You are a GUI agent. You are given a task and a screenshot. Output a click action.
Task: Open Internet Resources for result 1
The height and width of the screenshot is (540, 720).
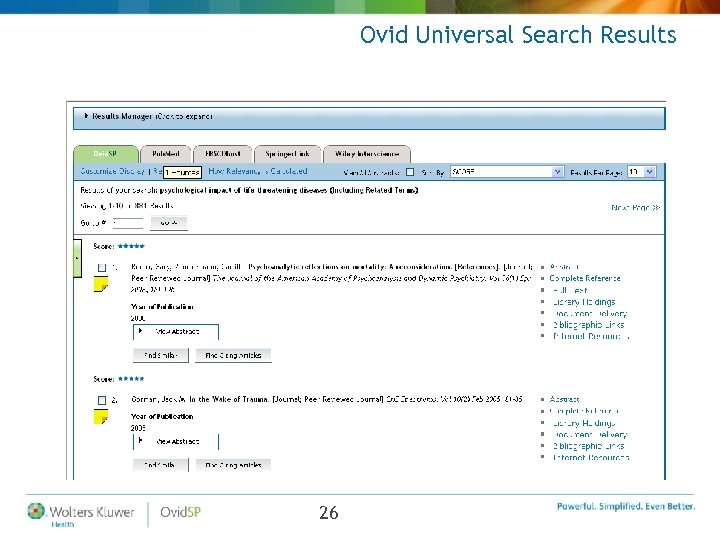(x=591, y=337)
